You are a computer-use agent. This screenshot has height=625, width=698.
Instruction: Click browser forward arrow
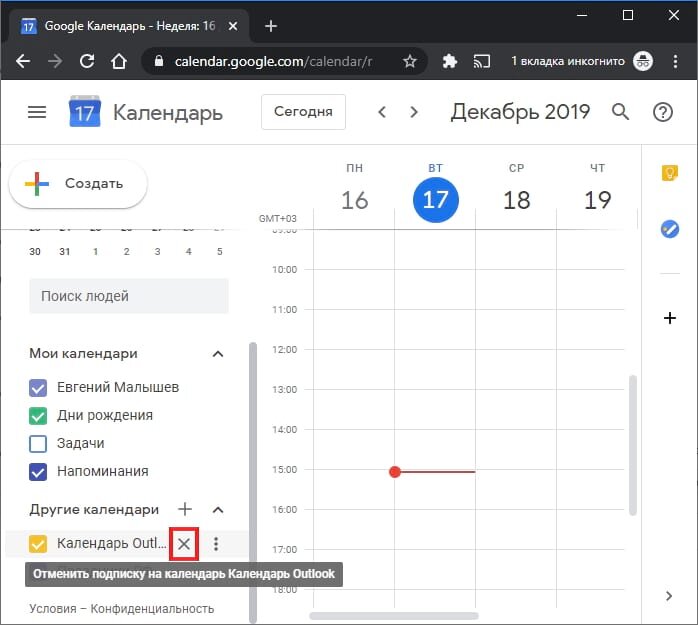pyautogui.click(x=55, y=61)
